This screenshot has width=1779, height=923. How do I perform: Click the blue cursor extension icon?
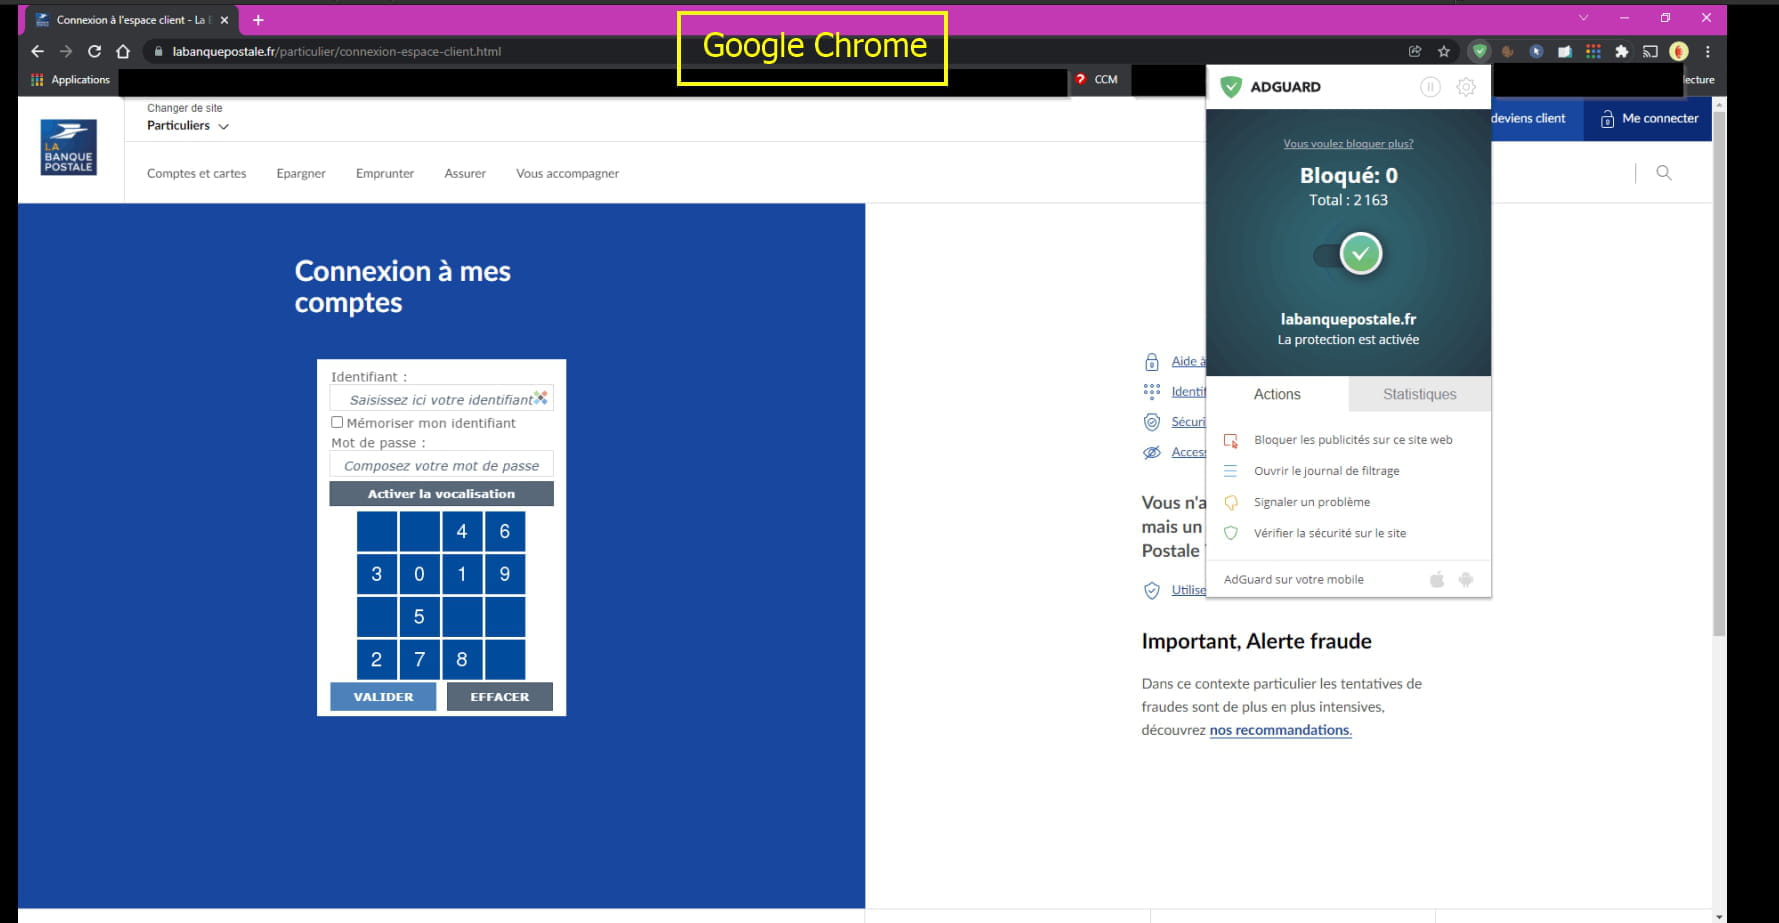coord(1536,51)
